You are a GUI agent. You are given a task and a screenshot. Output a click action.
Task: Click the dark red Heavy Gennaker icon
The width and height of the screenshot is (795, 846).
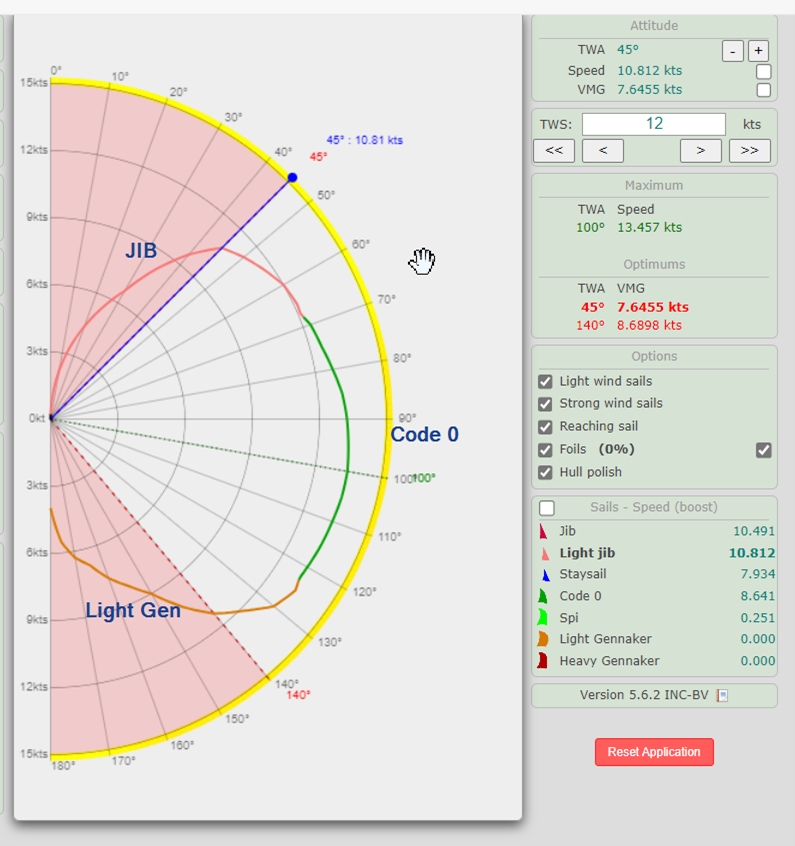coord(544,661)
